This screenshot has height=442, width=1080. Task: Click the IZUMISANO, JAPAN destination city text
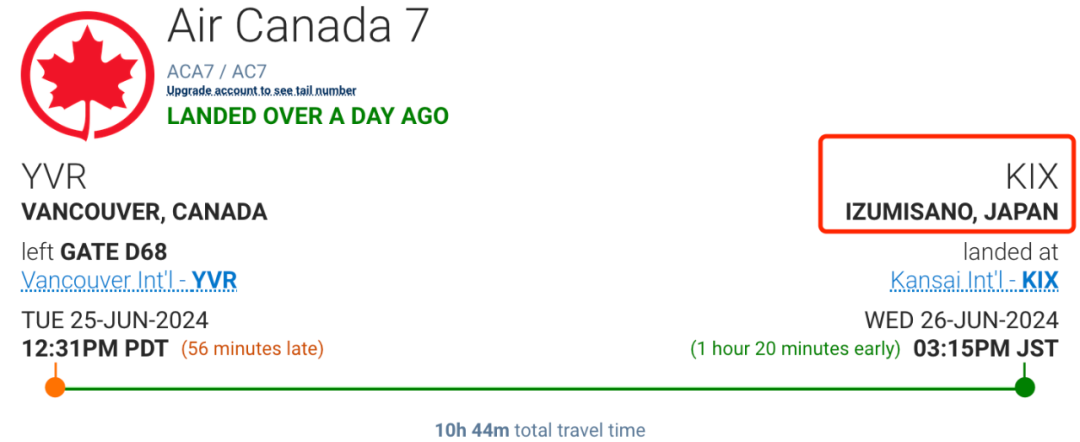(952, 213)
